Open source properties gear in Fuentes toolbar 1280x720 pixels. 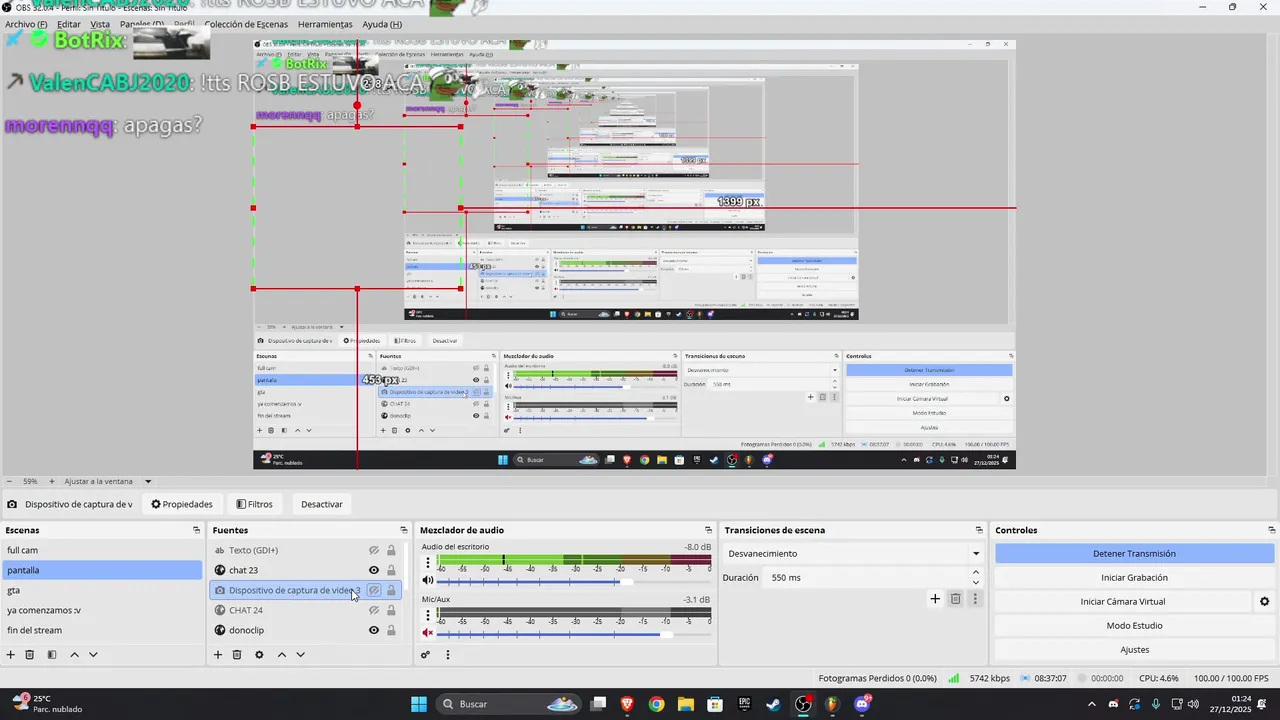pos(259,655)
